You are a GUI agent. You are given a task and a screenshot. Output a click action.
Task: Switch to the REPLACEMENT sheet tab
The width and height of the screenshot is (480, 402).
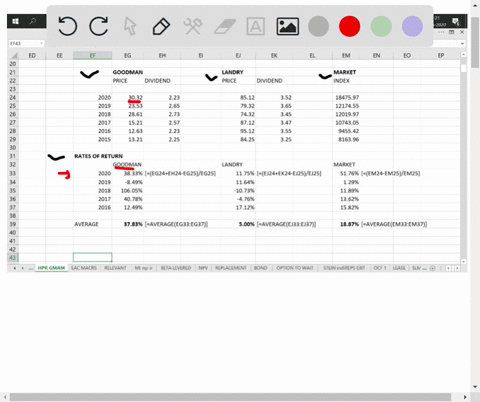tap(231, 268)
